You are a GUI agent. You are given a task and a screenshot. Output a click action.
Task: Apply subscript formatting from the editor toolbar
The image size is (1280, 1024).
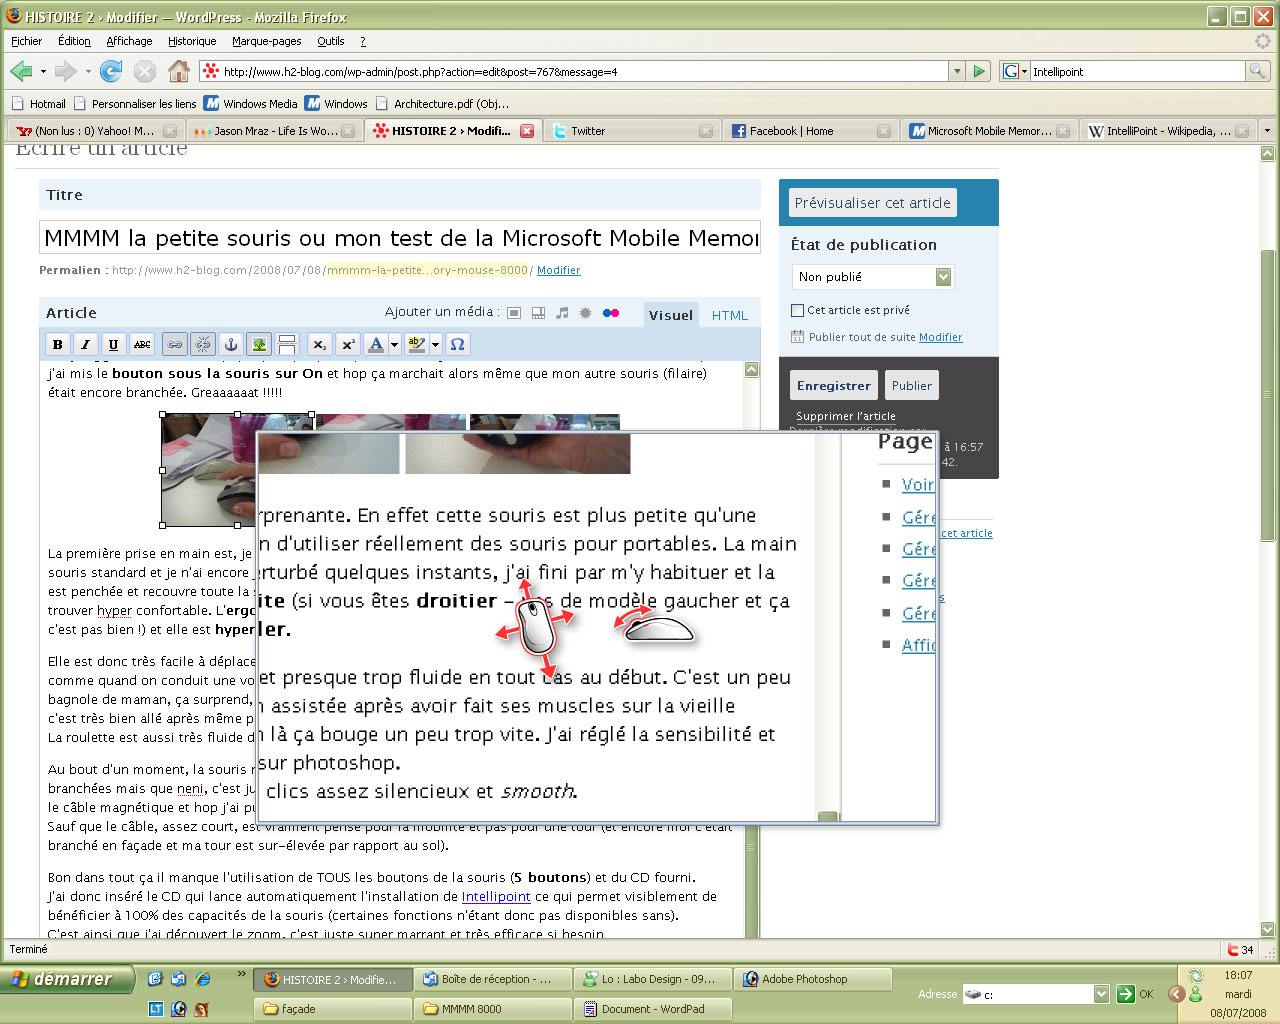(319, 345)
